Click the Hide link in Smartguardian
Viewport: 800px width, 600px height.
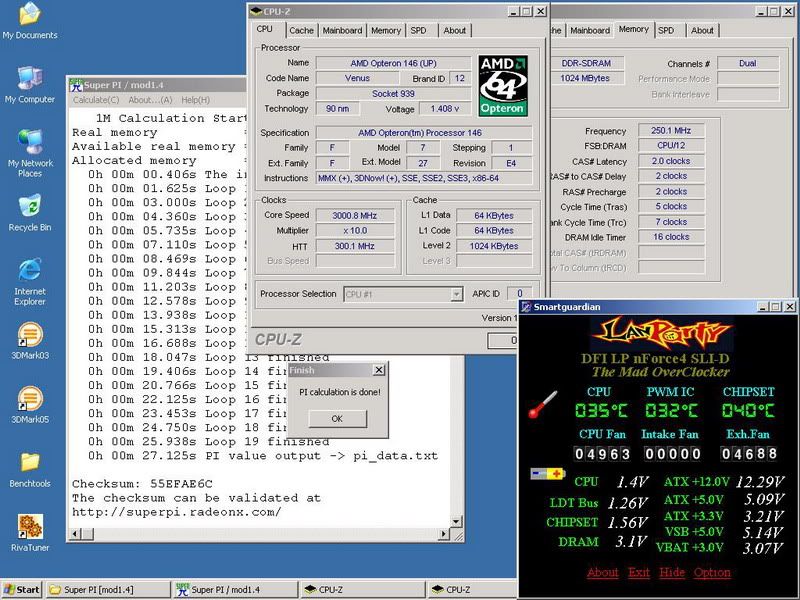tap(672, 572)
